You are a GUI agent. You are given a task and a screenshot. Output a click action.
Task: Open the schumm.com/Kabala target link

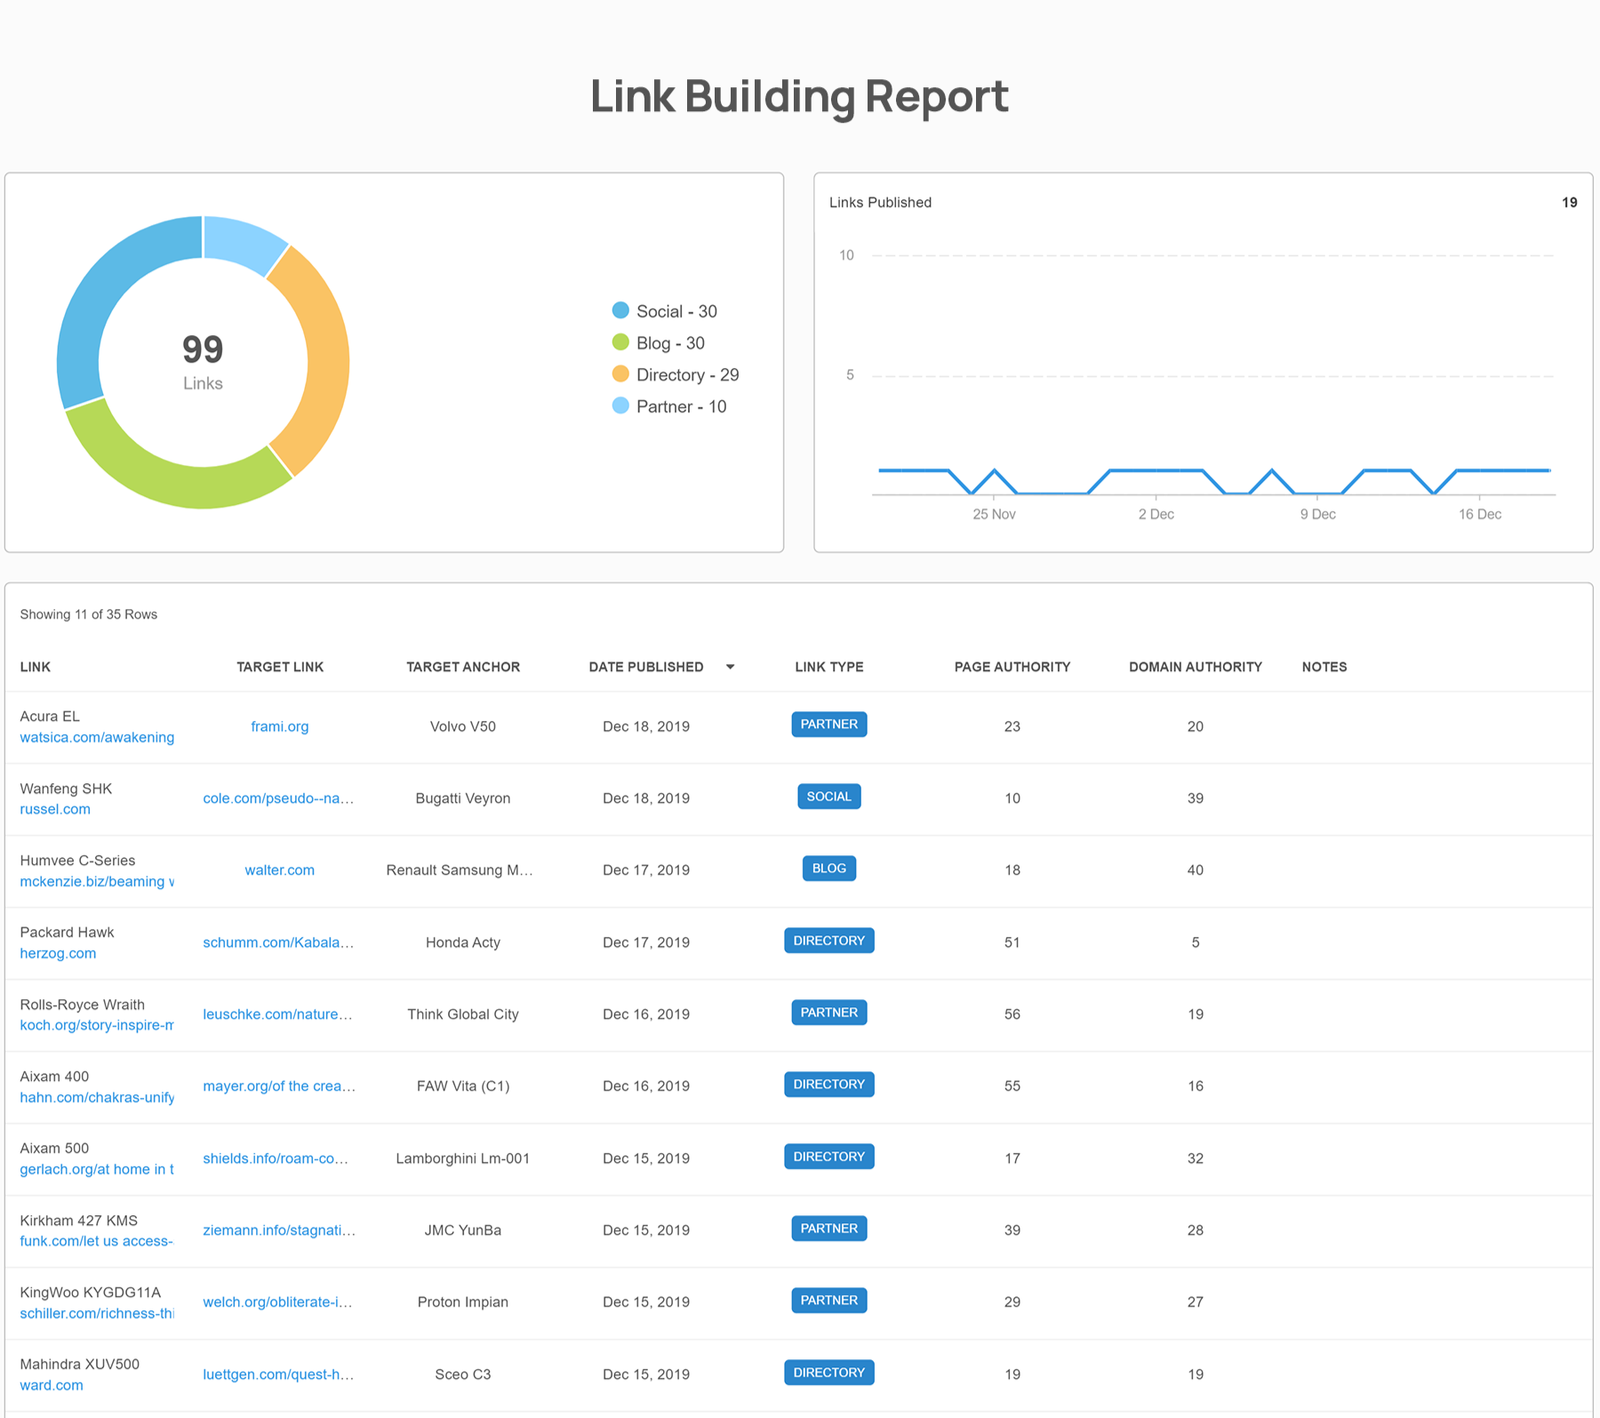click(279, 942)
